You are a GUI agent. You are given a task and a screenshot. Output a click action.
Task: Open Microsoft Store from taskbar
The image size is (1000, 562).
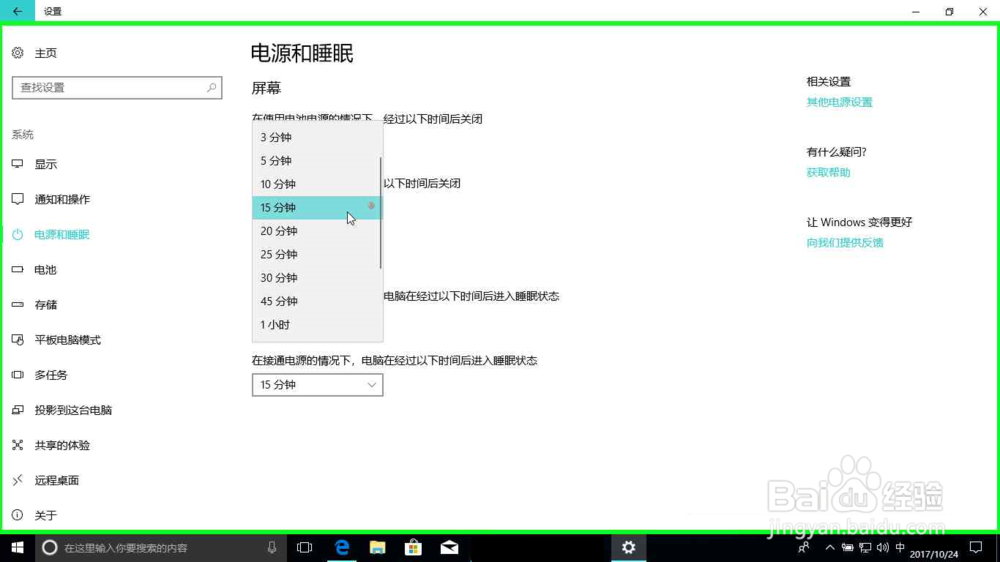[x=413, y=547]
